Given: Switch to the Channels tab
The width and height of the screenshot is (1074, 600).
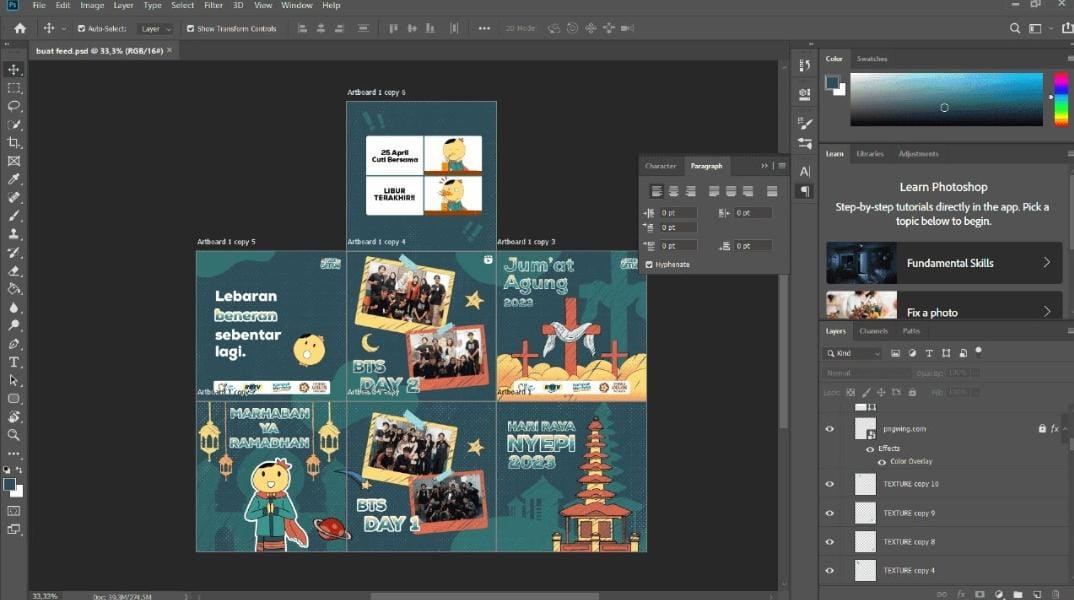Looking at the screenshot, I should point(873,331).
